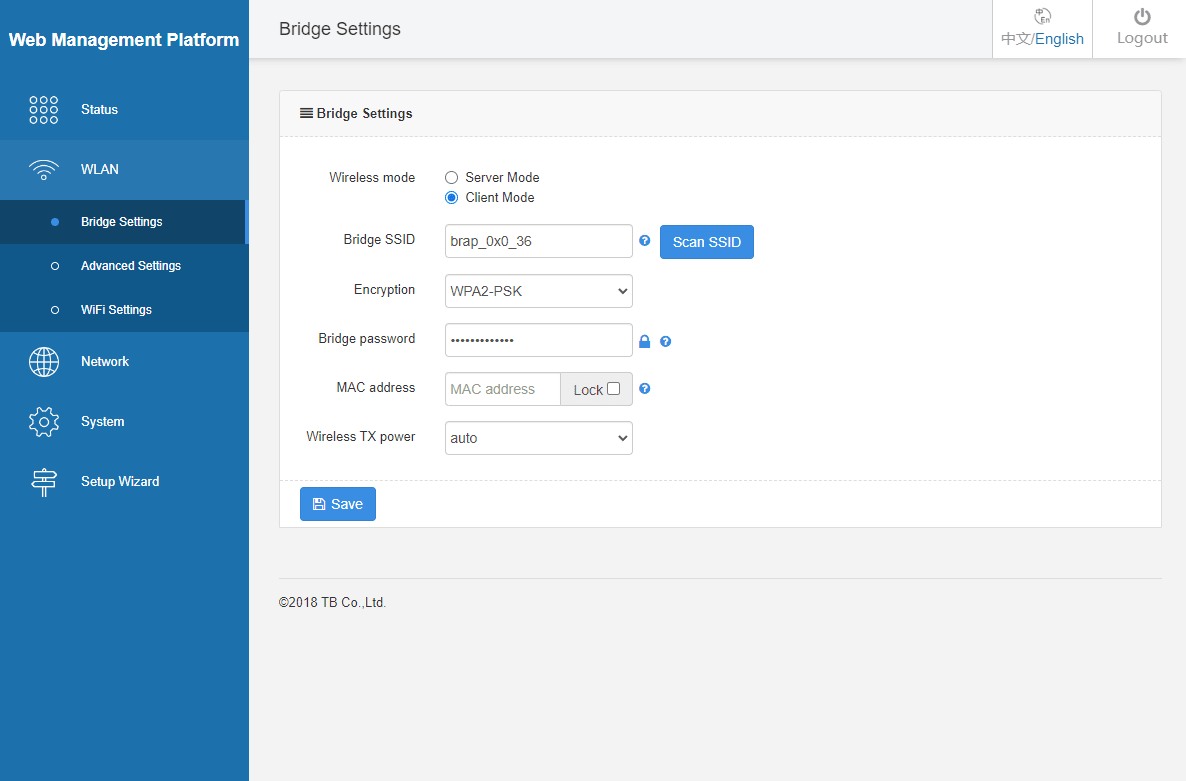Expand the Wireless TX power dropdown

coord(538,438)
